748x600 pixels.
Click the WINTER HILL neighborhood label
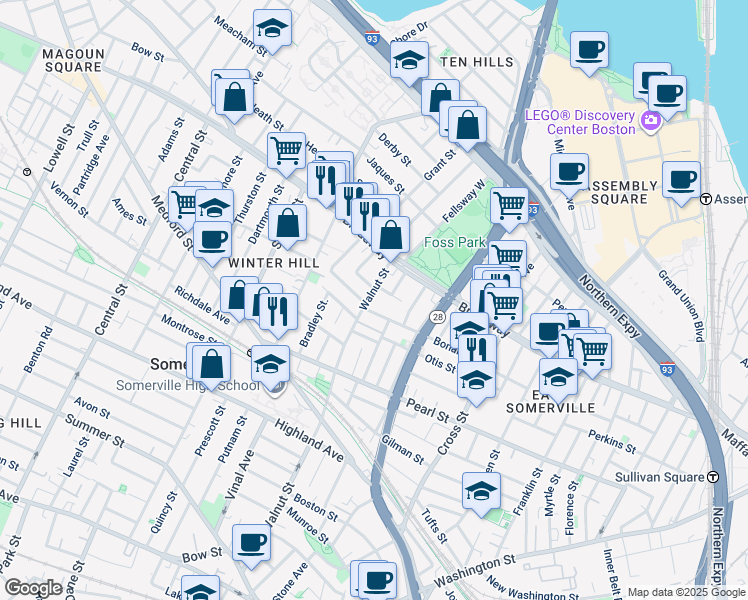[274, 263]
